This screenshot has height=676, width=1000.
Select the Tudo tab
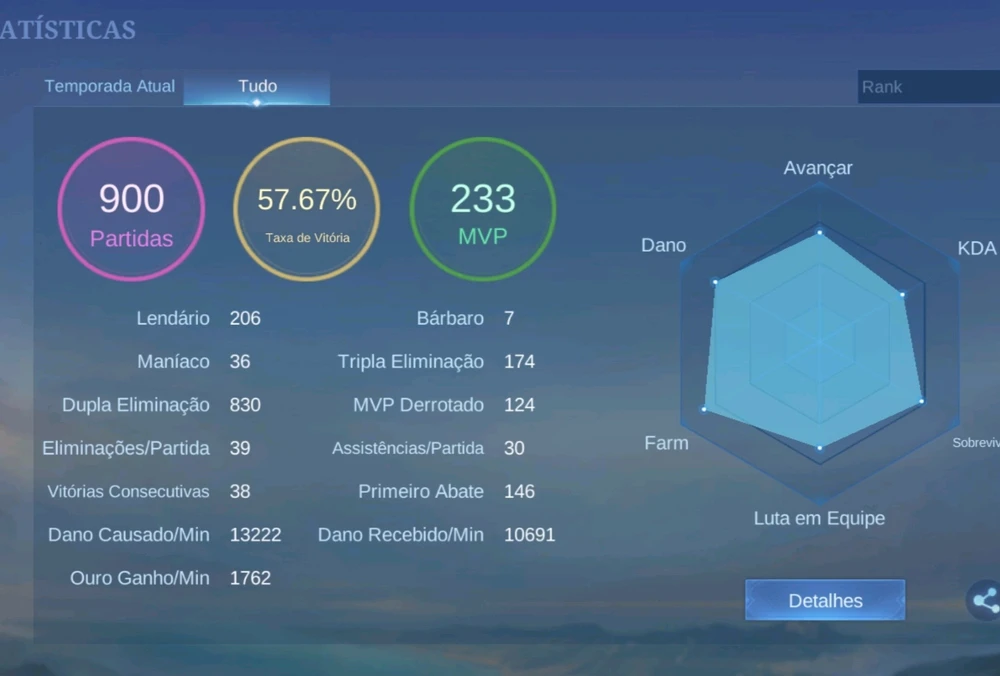click(257, 86)
